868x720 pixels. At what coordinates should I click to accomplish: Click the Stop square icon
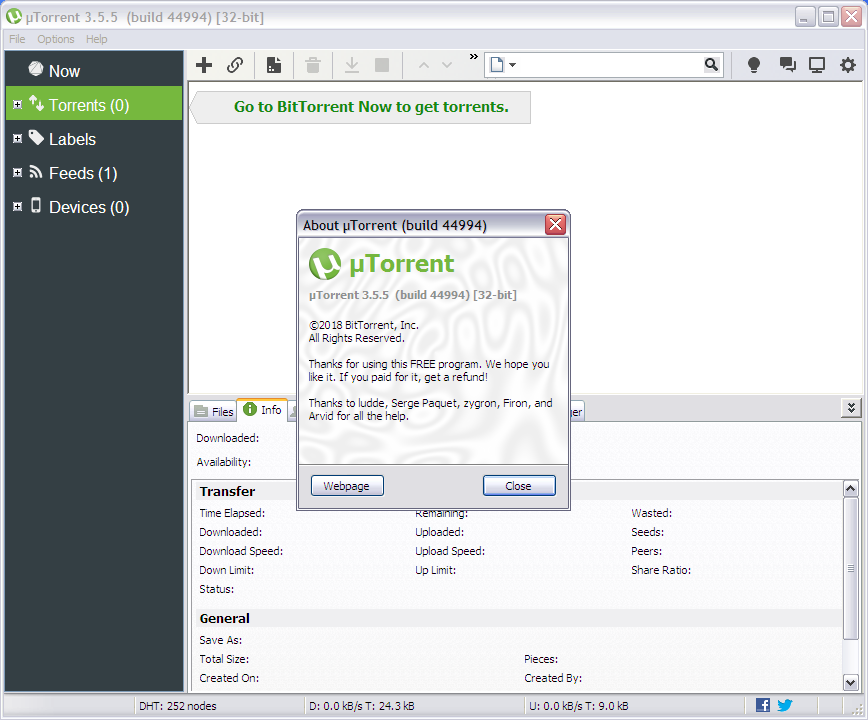click(382, 65)
